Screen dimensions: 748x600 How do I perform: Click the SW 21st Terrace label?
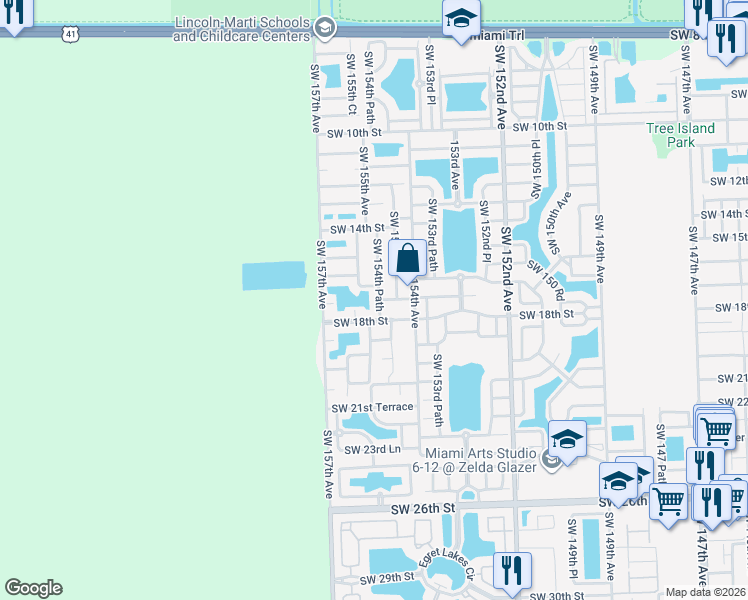[372, 408]
